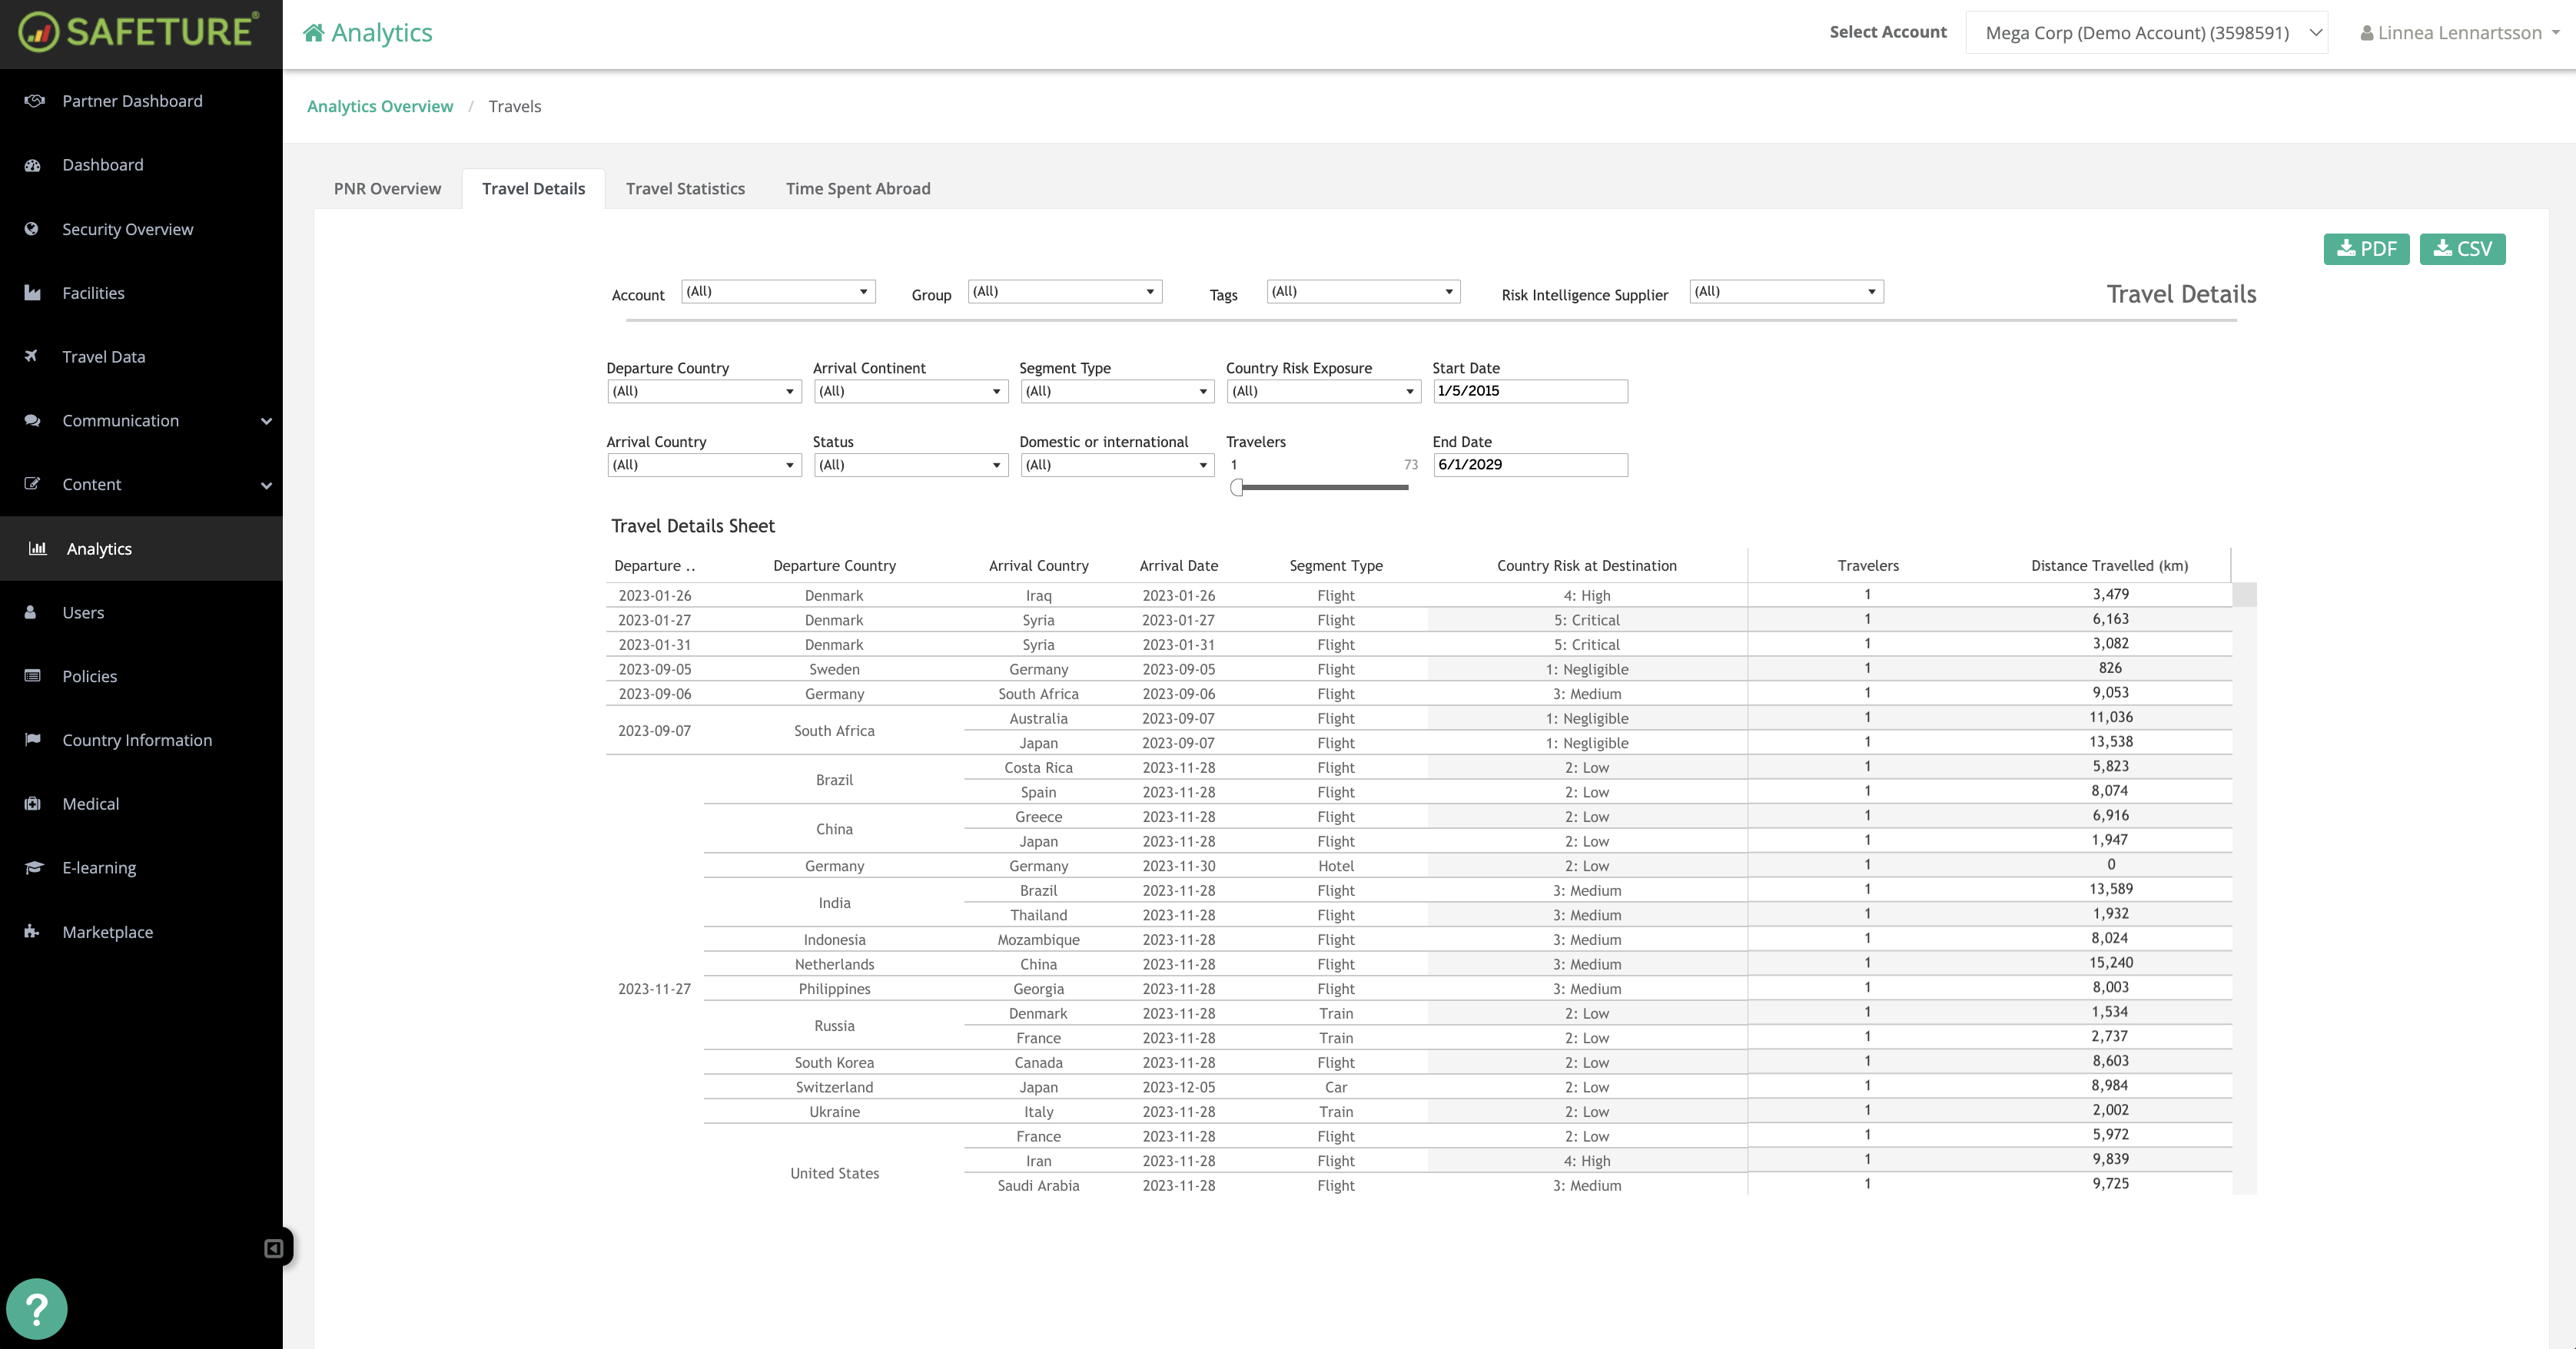
Task: Open the Country Risk Exposure dropdown
Action: click(x=1322, y=391)
